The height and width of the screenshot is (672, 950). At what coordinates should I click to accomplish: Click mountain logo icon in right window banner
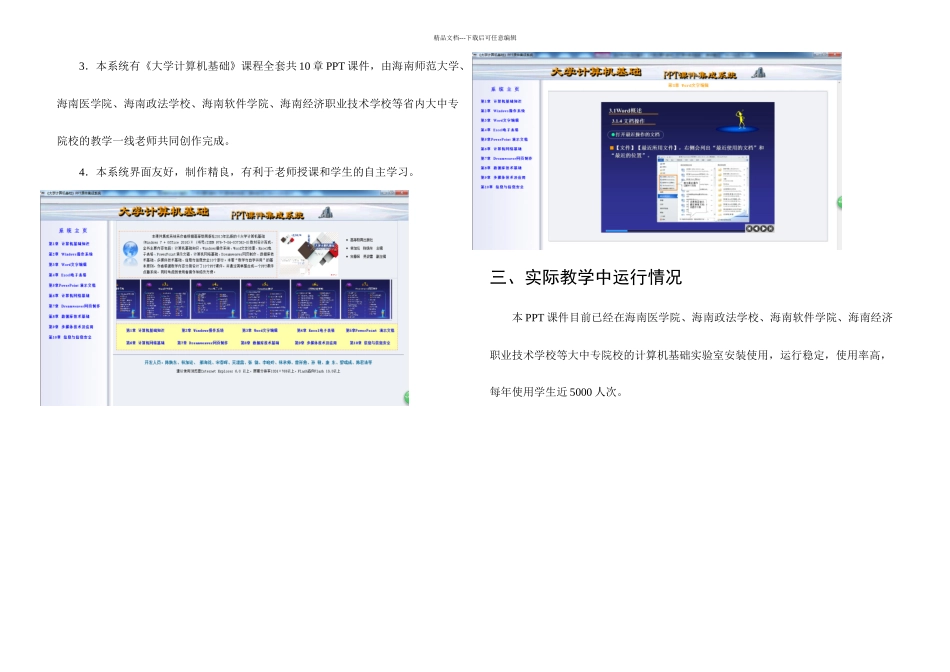[x=758, y=73]
